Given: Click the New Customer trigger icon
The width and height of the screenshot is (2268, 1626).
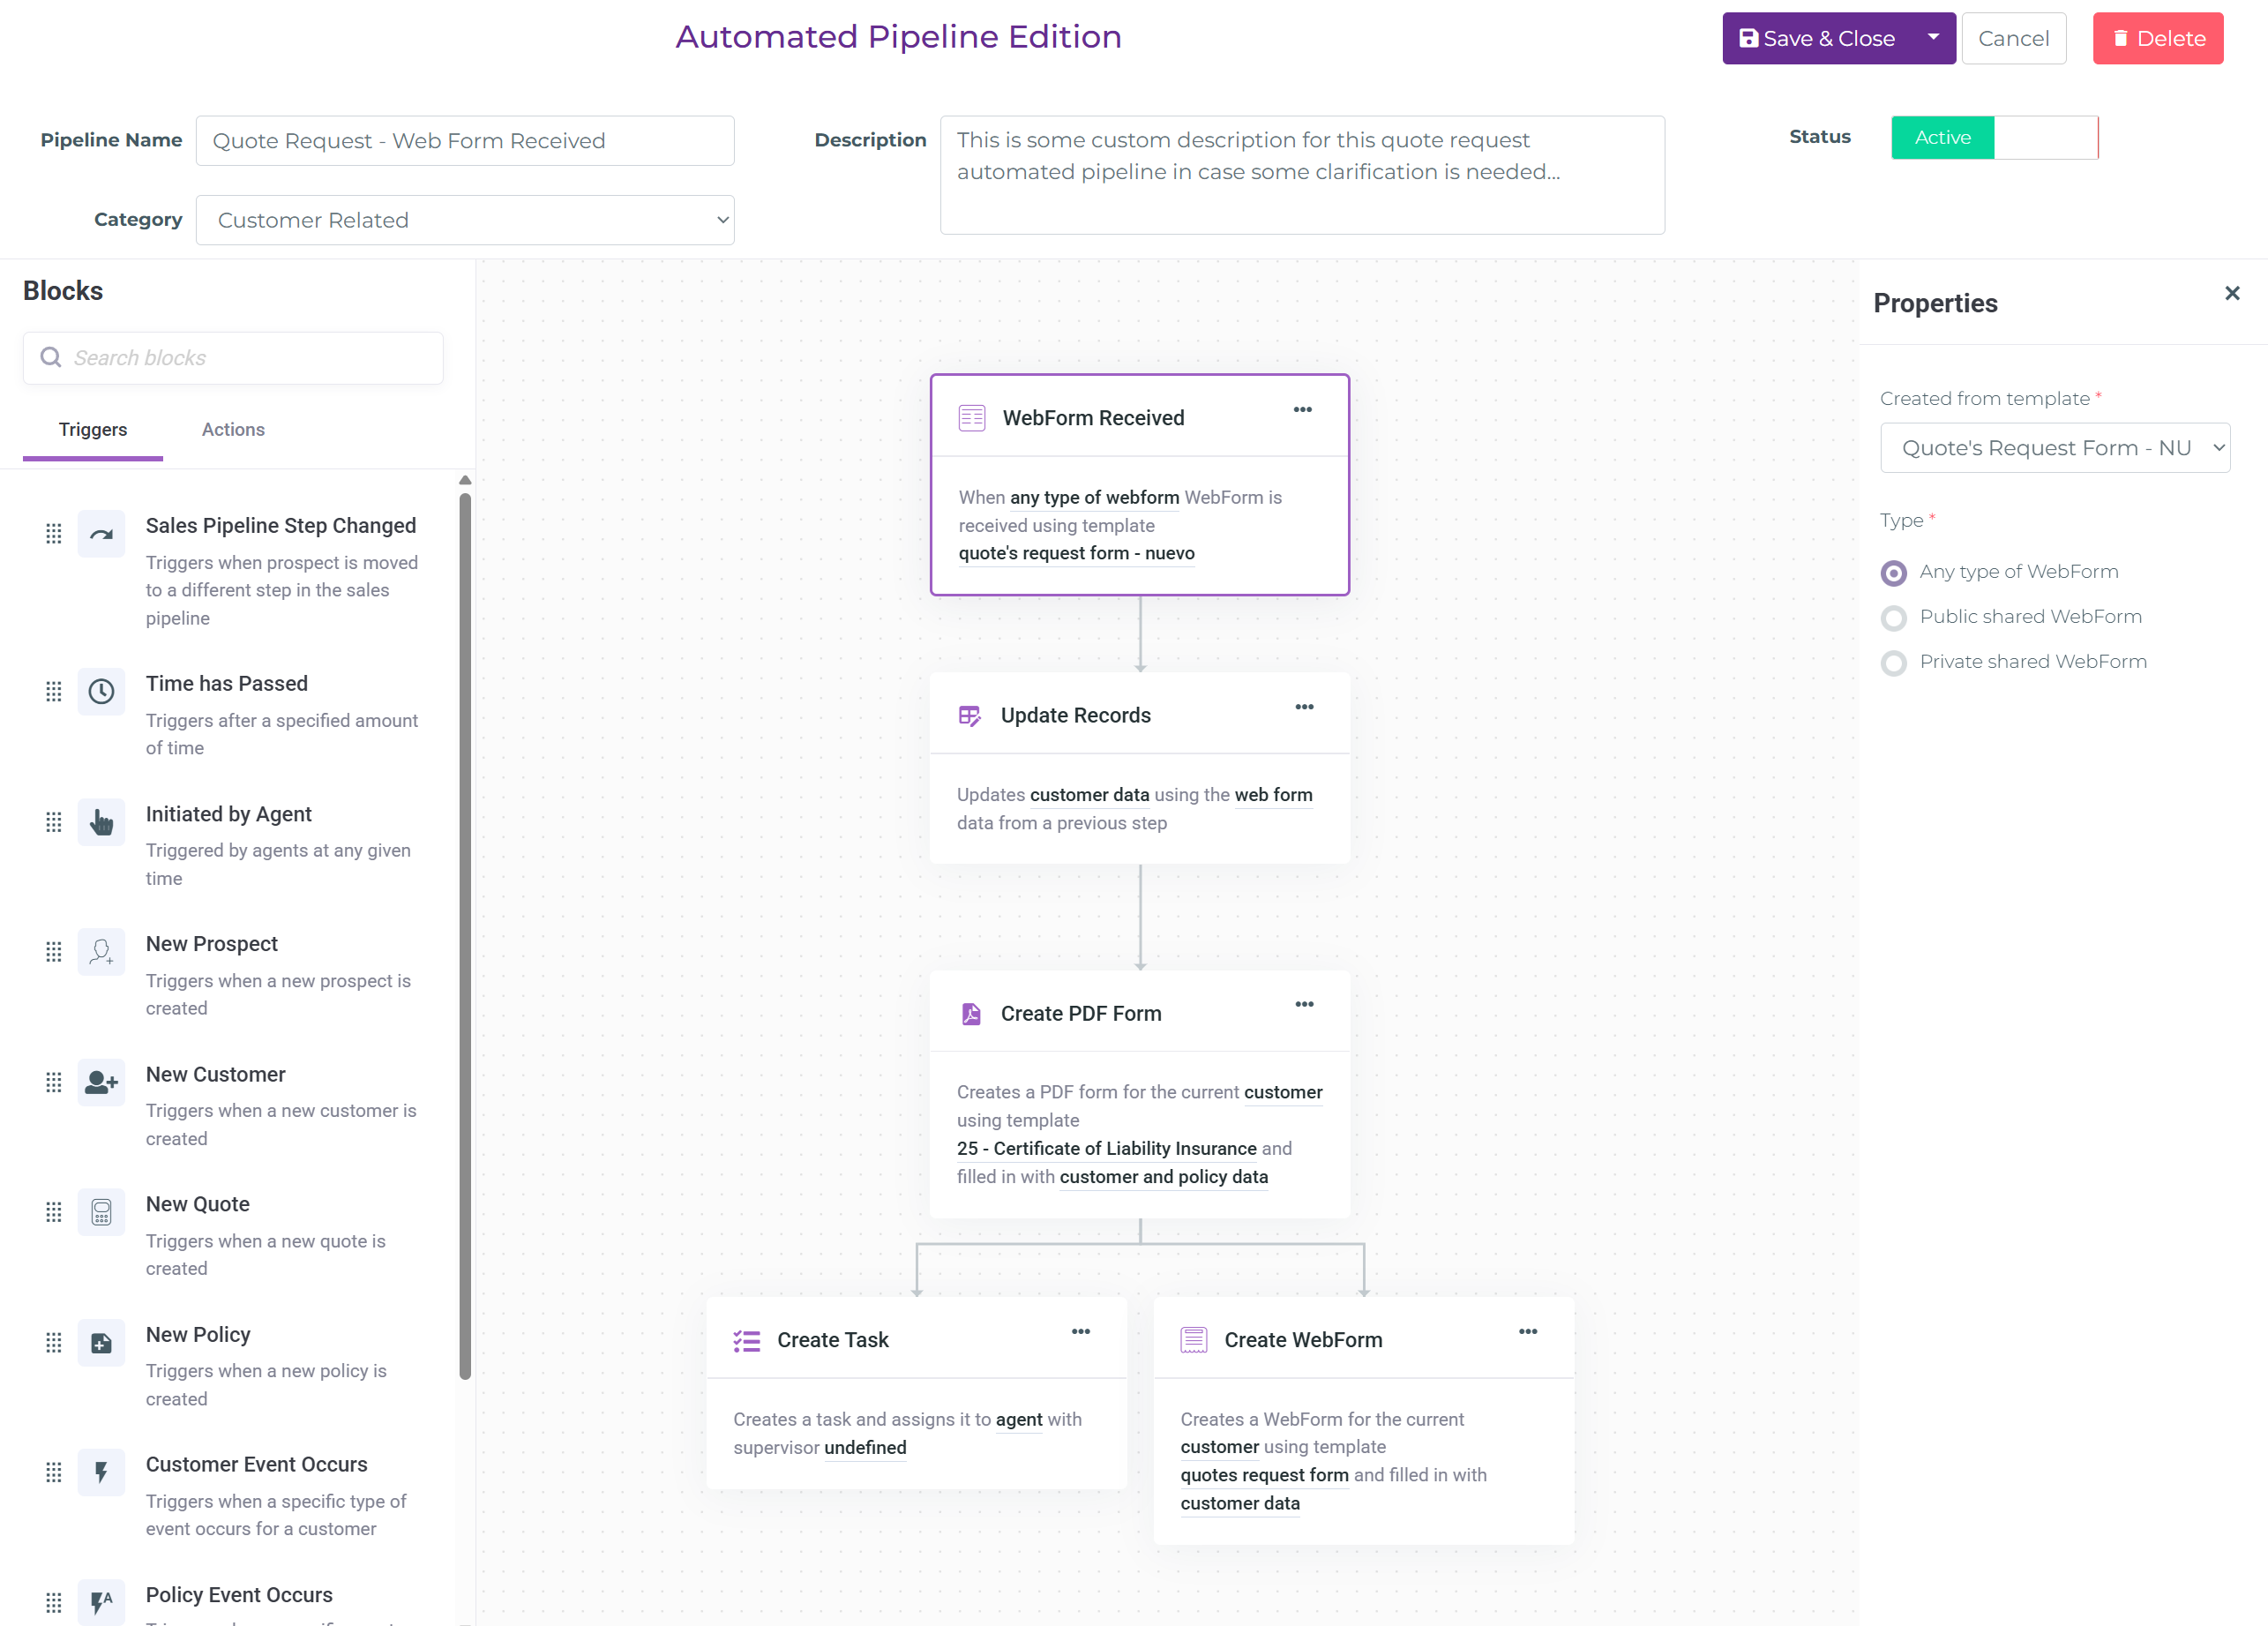Looking at the screenshot, I should click(x=101, y=1082).
